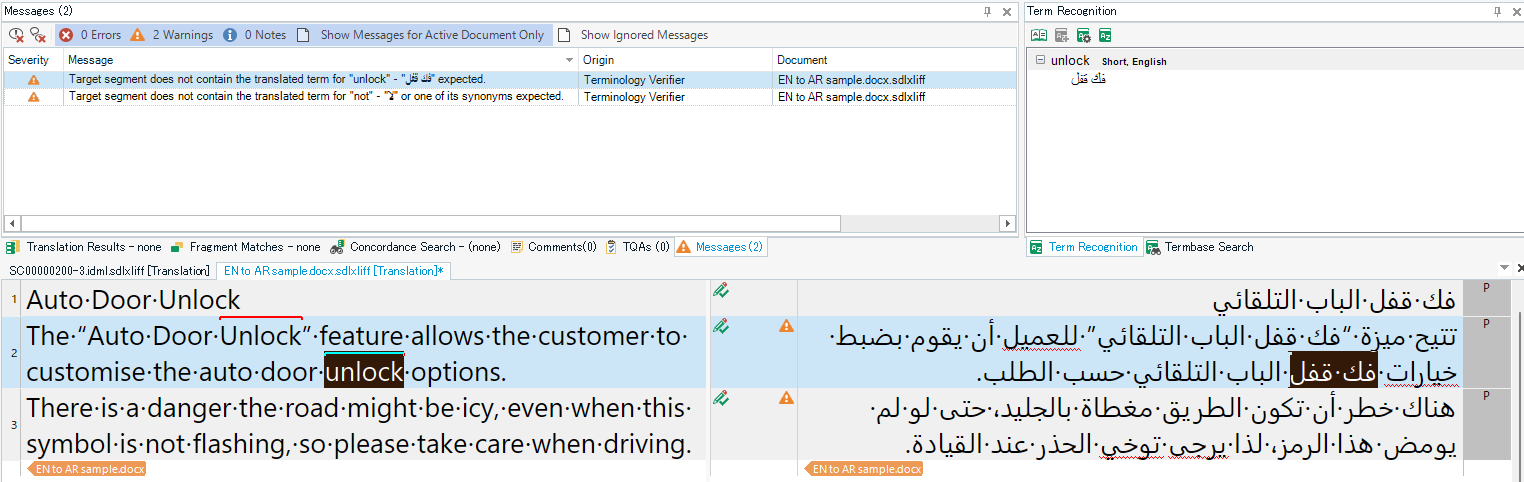
Task: Click Arabic target text of segment 1
Action: pos(1334,299)
